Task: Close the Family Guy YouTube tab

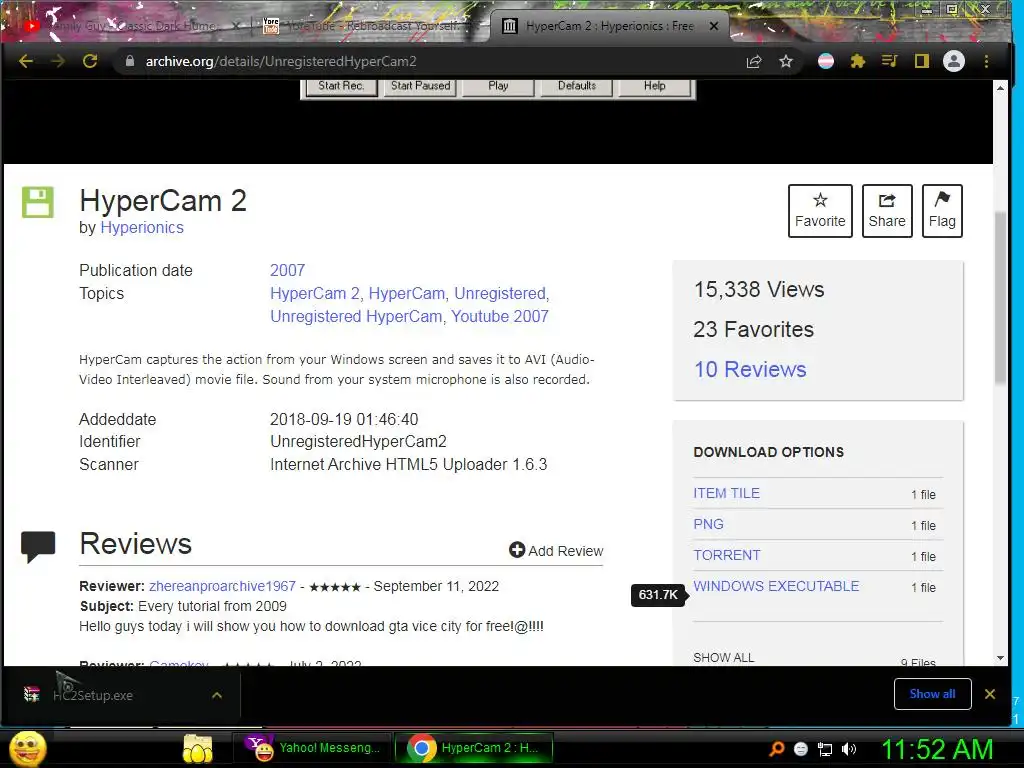Action: click(236, 26)
